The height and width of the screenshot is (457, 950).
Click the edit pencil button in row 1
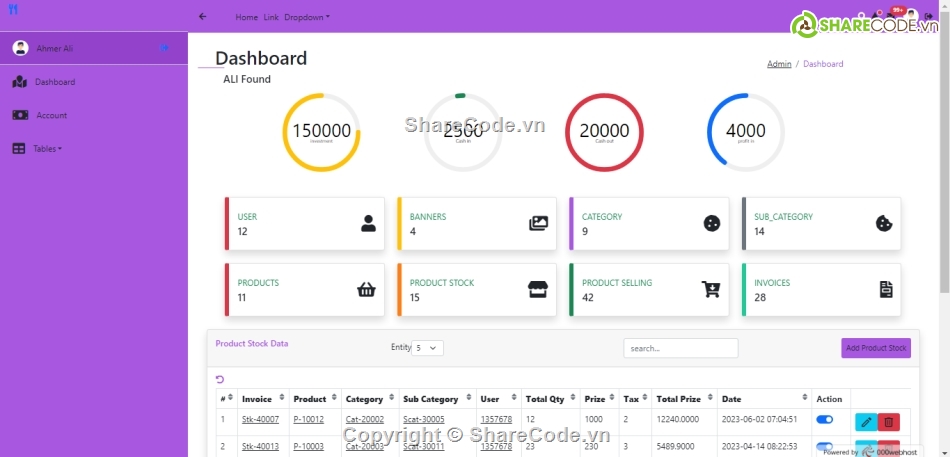(866, 422)
